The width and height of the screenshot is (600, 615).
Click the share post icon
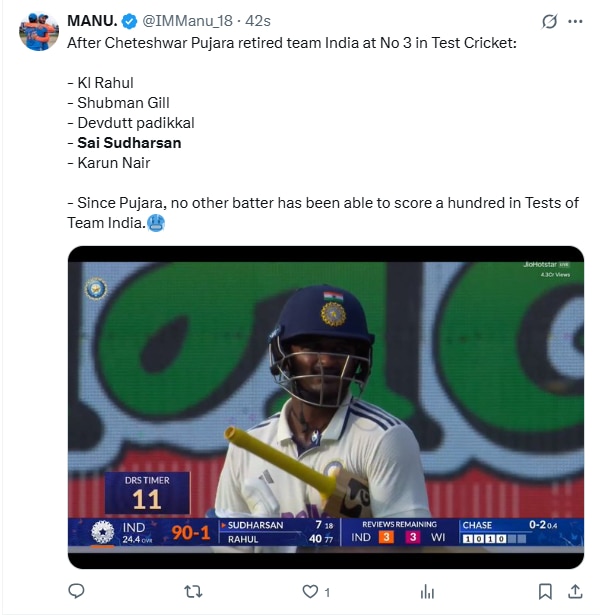[x=573, y=591]
